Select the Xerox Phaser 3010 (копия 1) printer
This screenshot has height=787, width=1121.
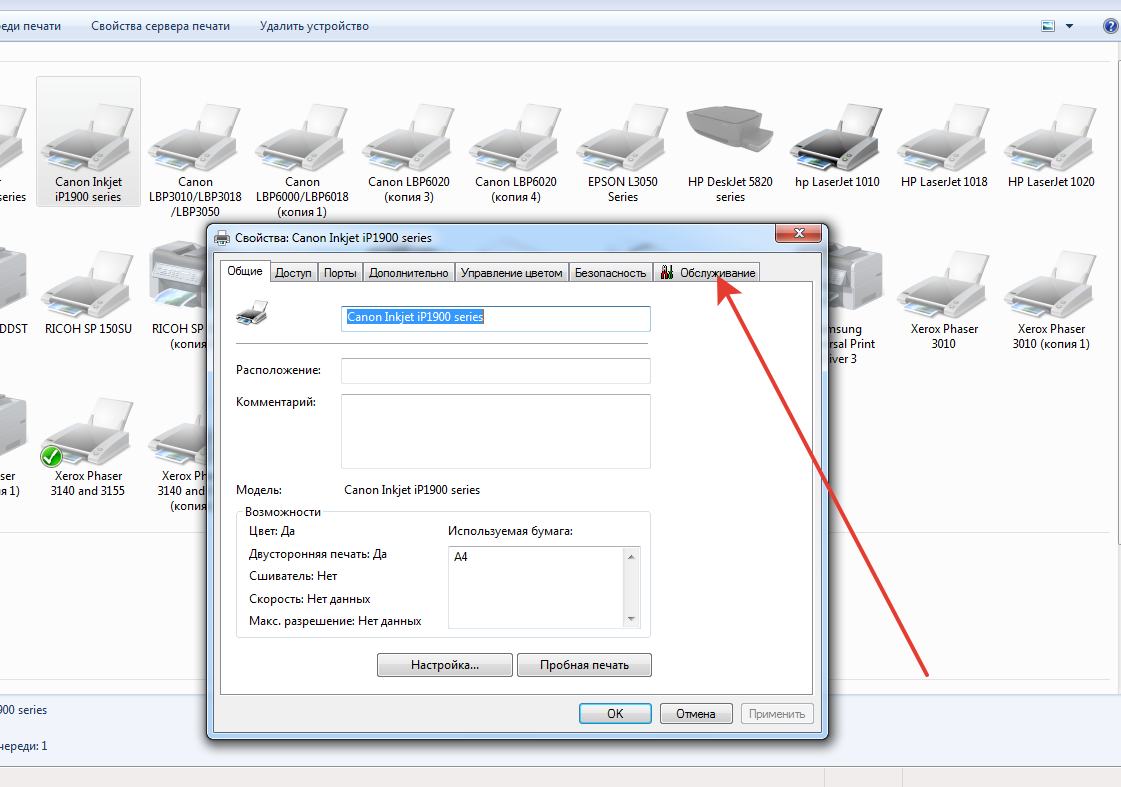1051,299
